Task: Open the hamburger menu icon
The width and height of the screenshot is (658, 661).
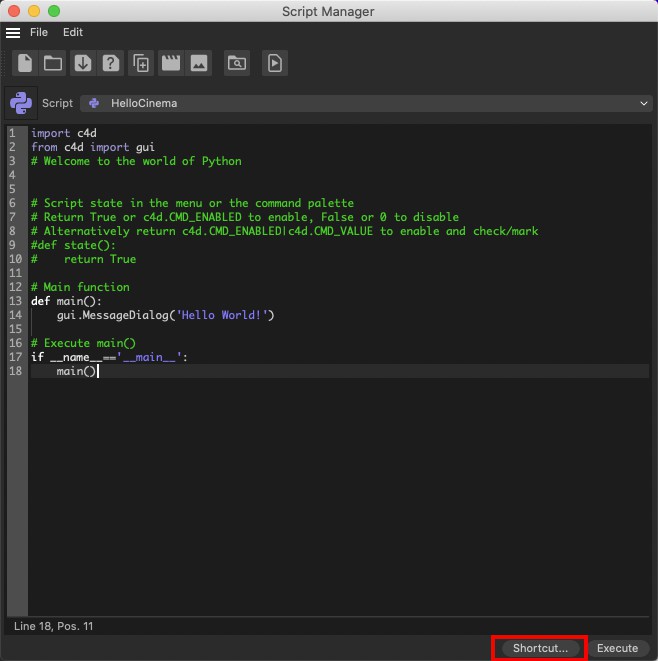Action: 13,32
